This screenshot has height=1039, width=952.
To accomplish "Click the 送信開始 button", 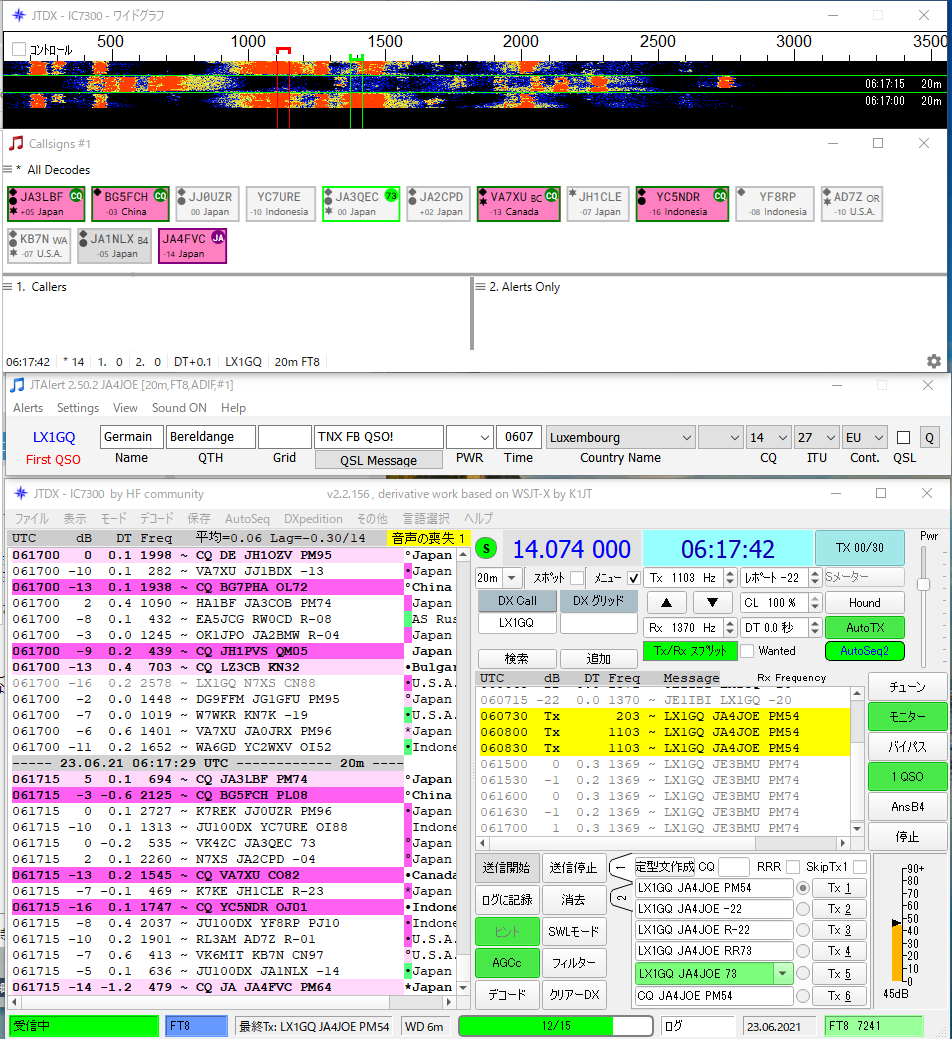I will [x=507, y=867].
